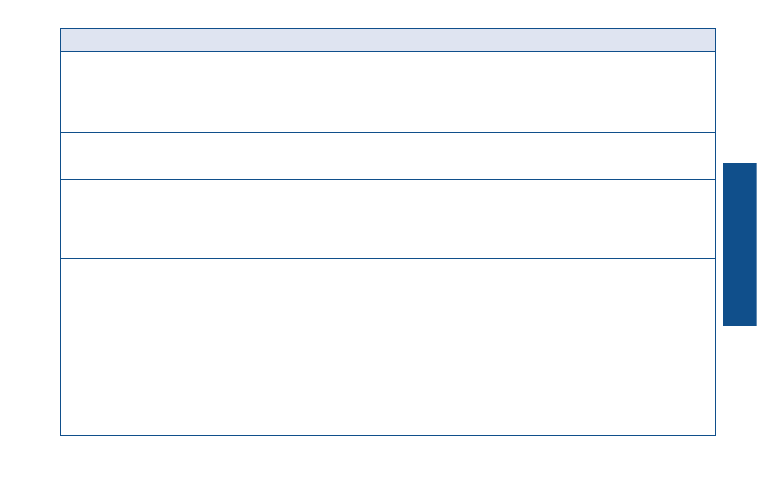Click inside the third table row
The image size is (757, 490).
(x=388, y=219)
